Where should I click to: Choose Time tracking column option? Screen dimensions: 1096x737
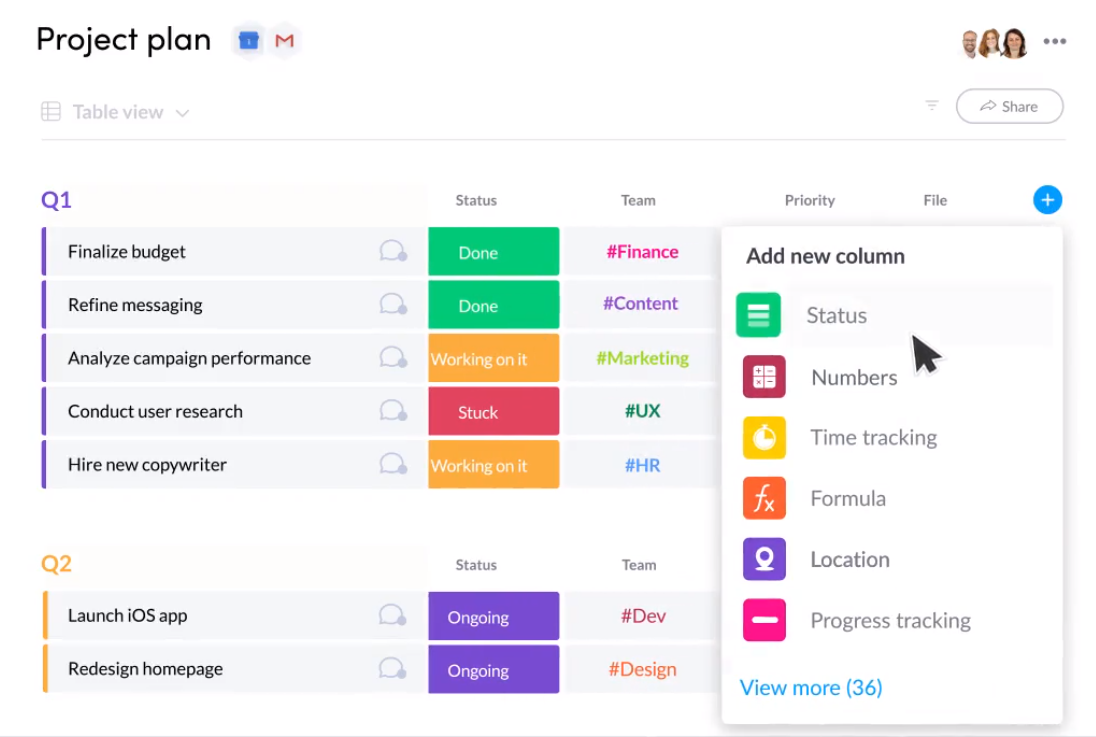pos(873,437)
